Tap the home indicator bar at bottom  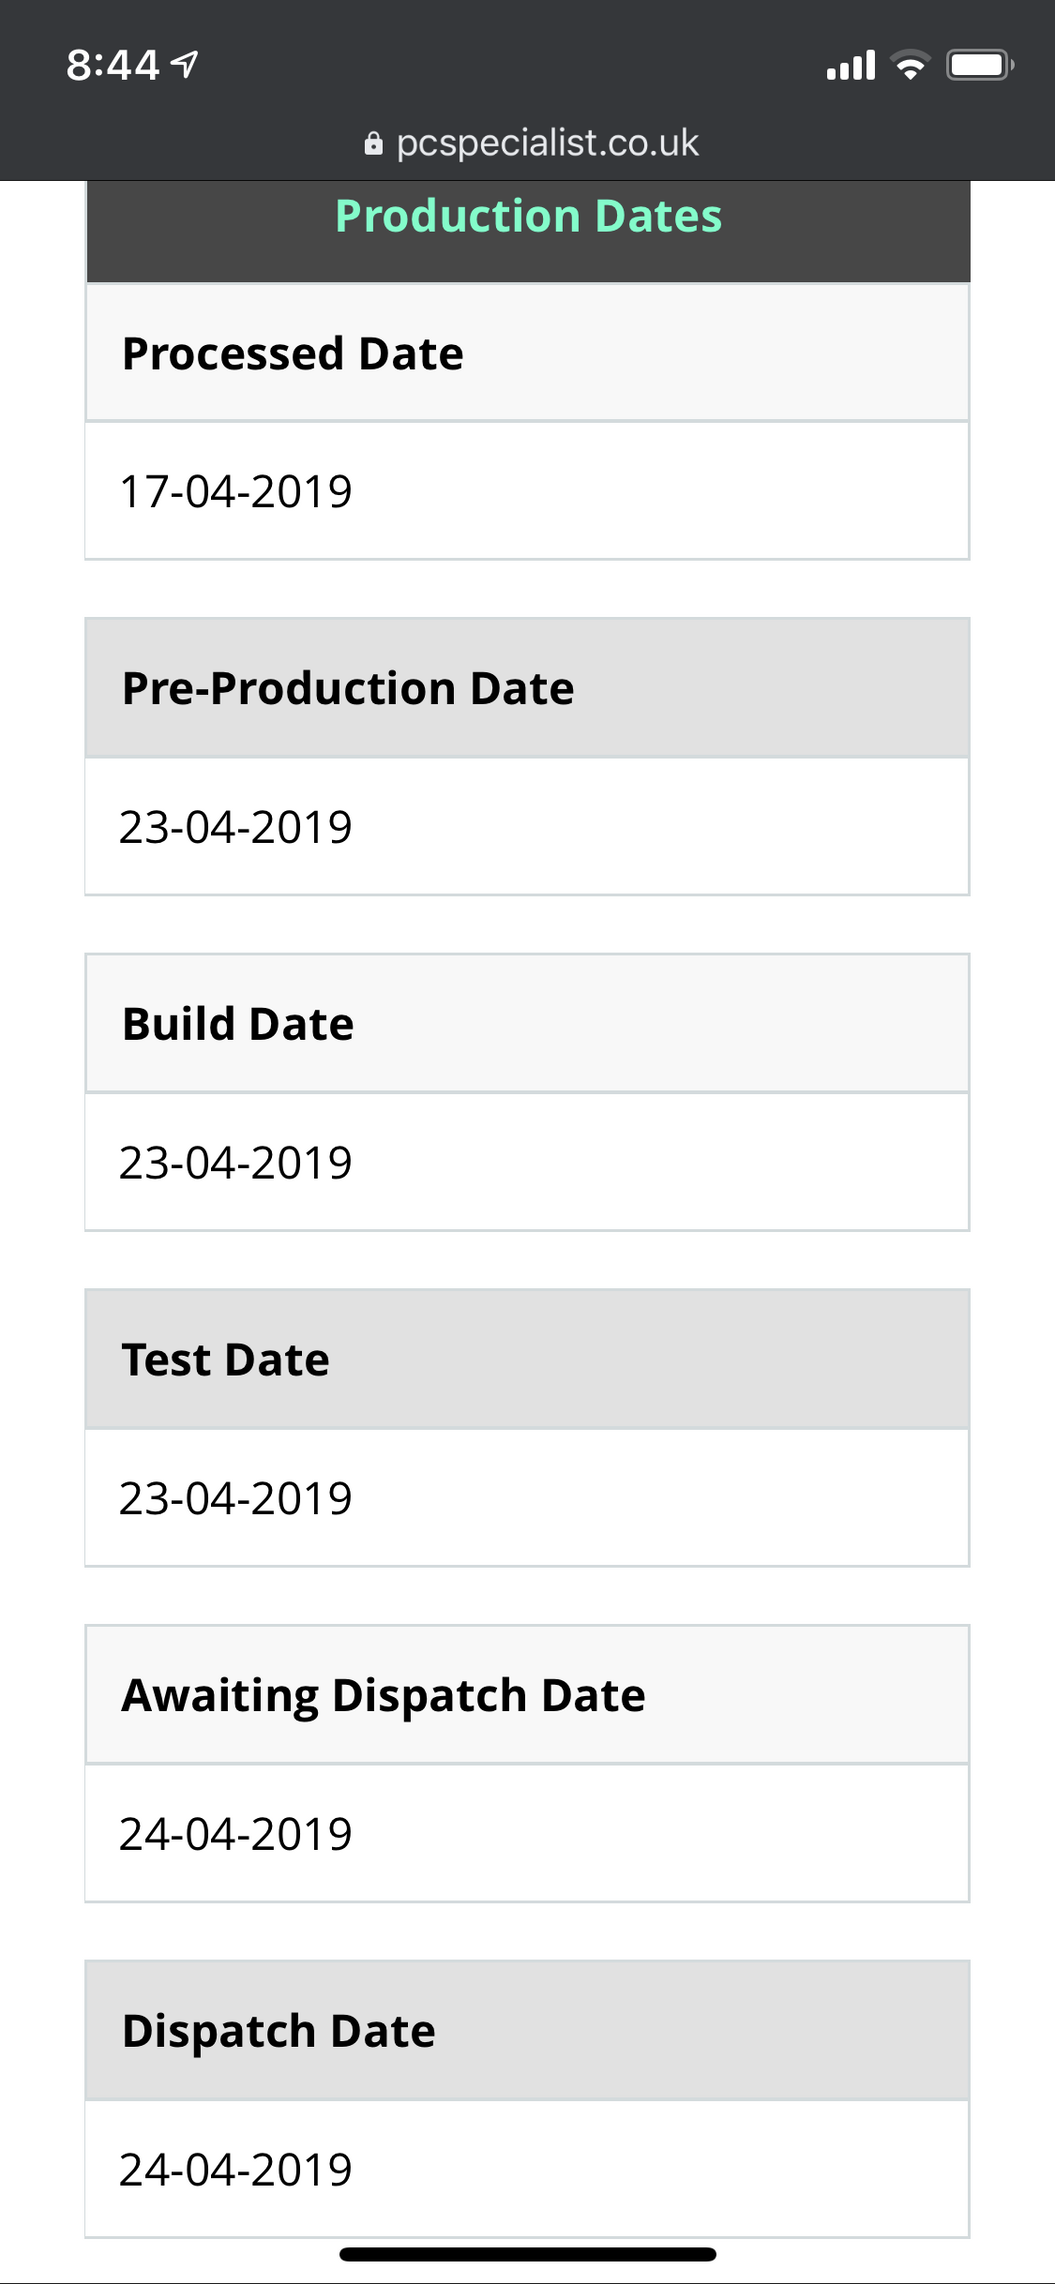pos(528,2254)
